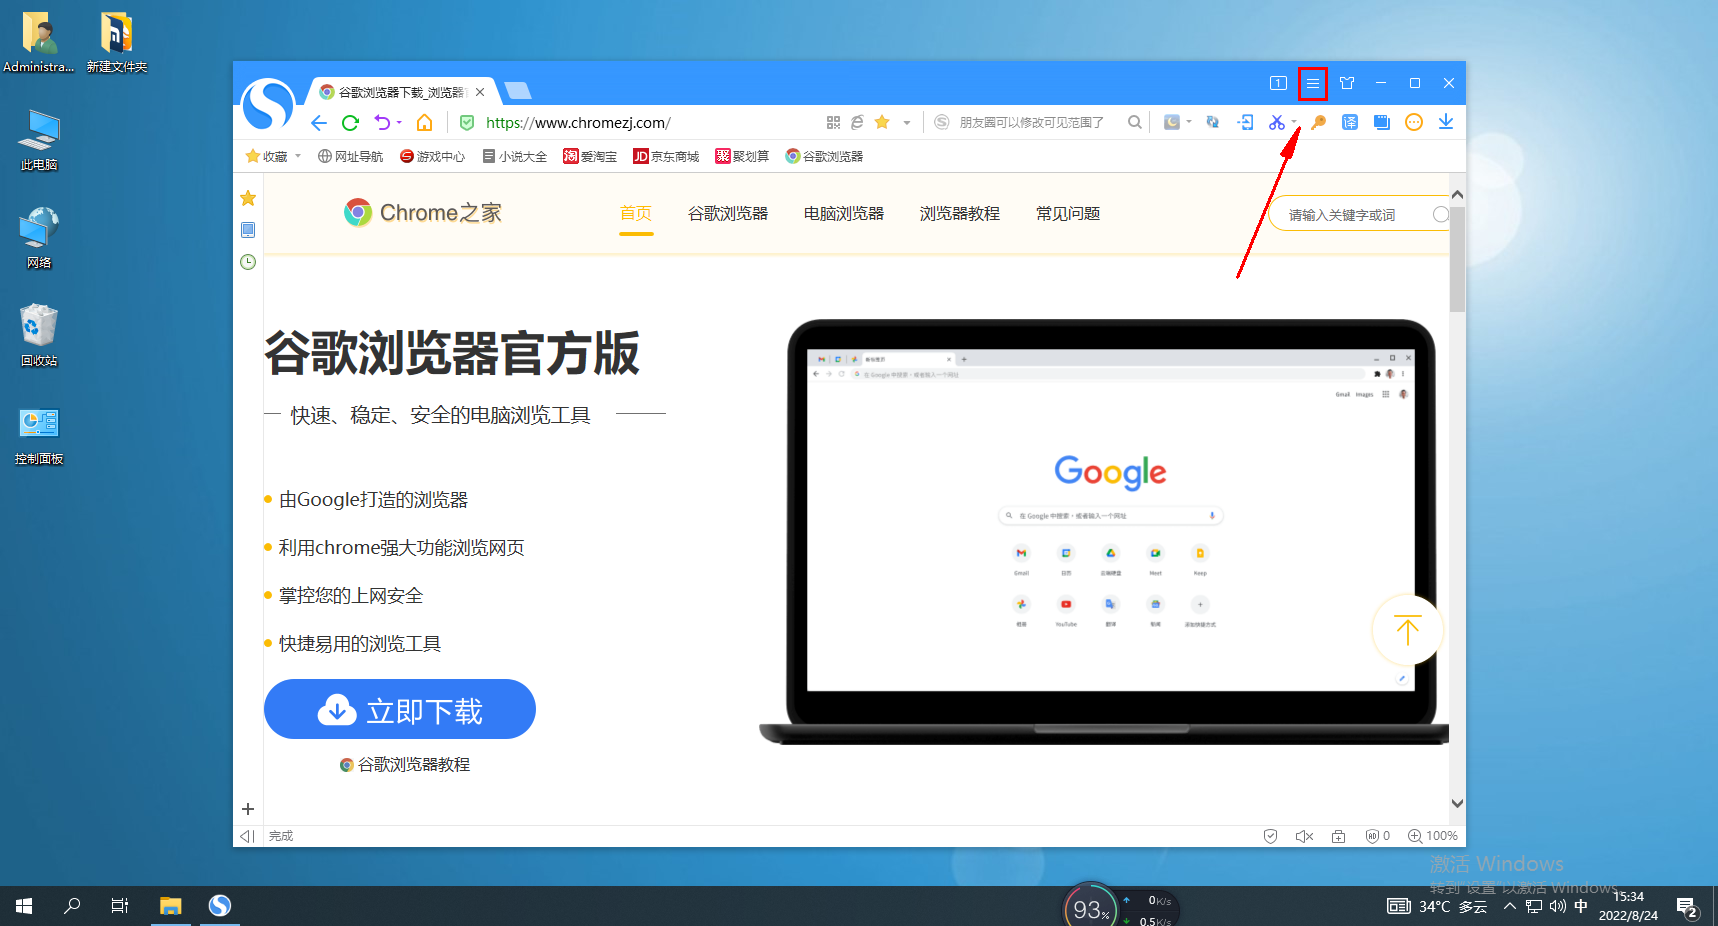The width and height of the screenshot is (1718, 926).
Task: Expand the 收藏 favorites dropdown
Action: (298, 156)
